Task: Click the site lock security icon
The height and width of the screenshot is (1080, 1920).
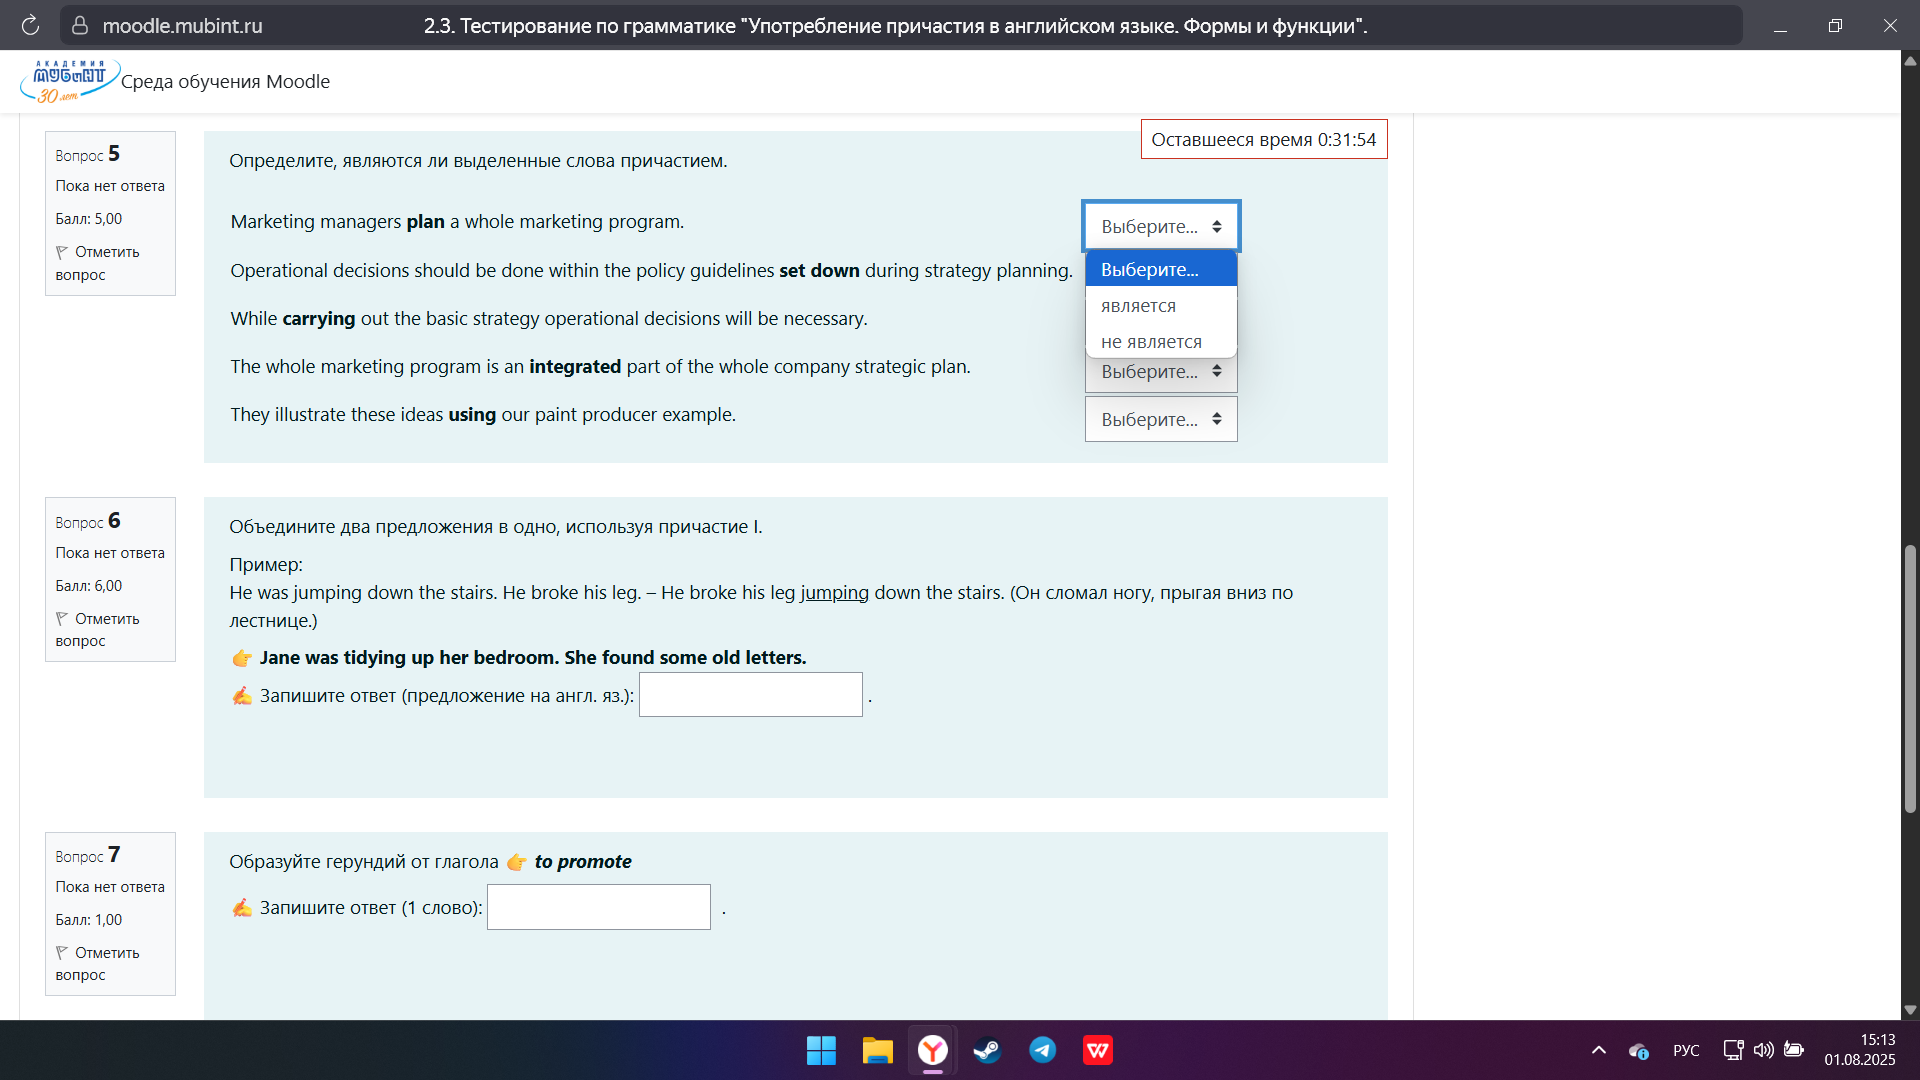Action: point(80,25)
